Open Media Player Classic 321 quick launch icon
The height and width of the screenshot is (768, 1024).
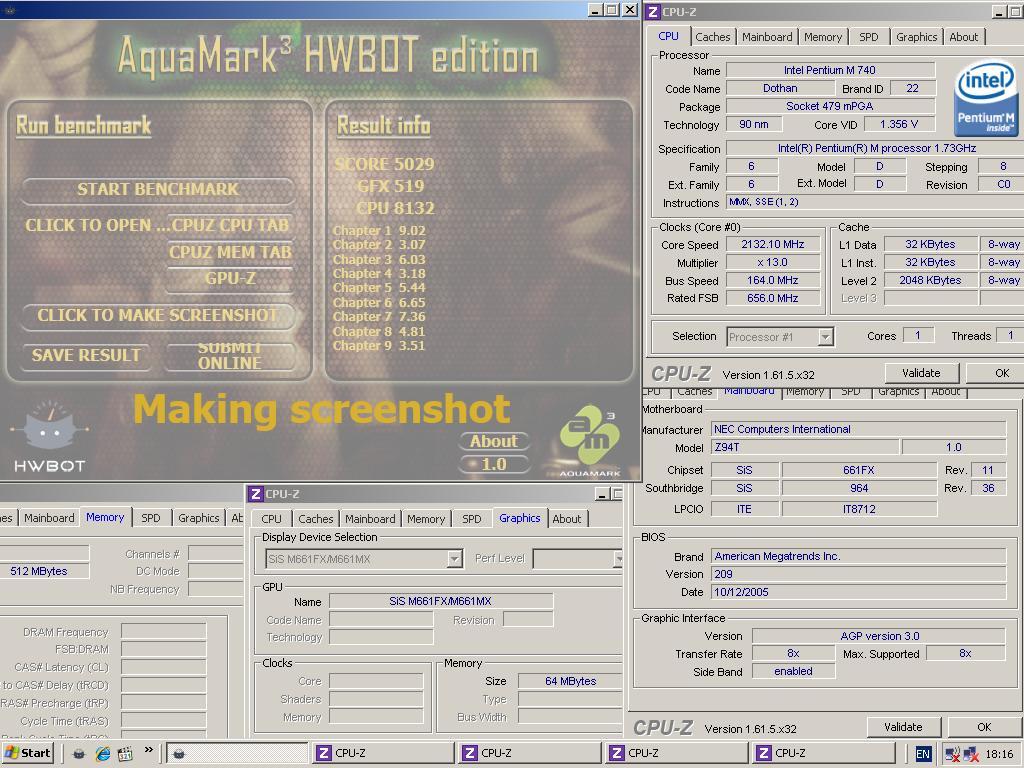pyautogui.click(x=125, y=754)
